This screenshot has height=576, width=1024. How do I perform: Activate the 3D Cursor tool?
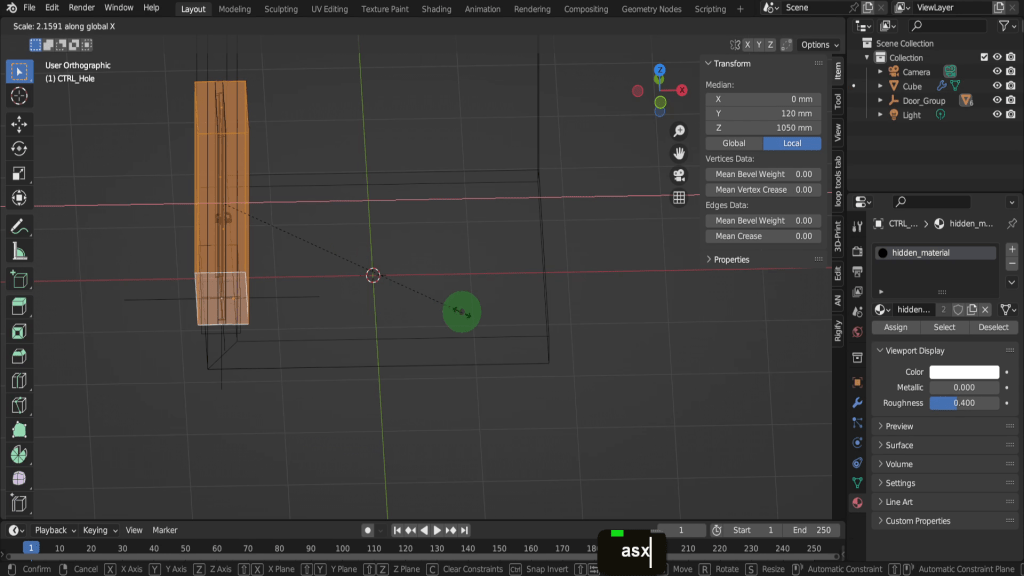(x=18, y=96)
